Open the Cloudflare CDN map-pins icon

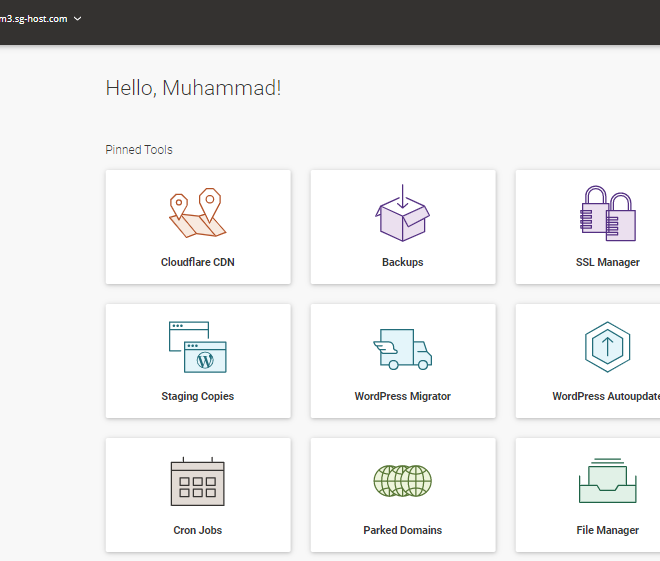pyautogui.click(x=197, y=213)
